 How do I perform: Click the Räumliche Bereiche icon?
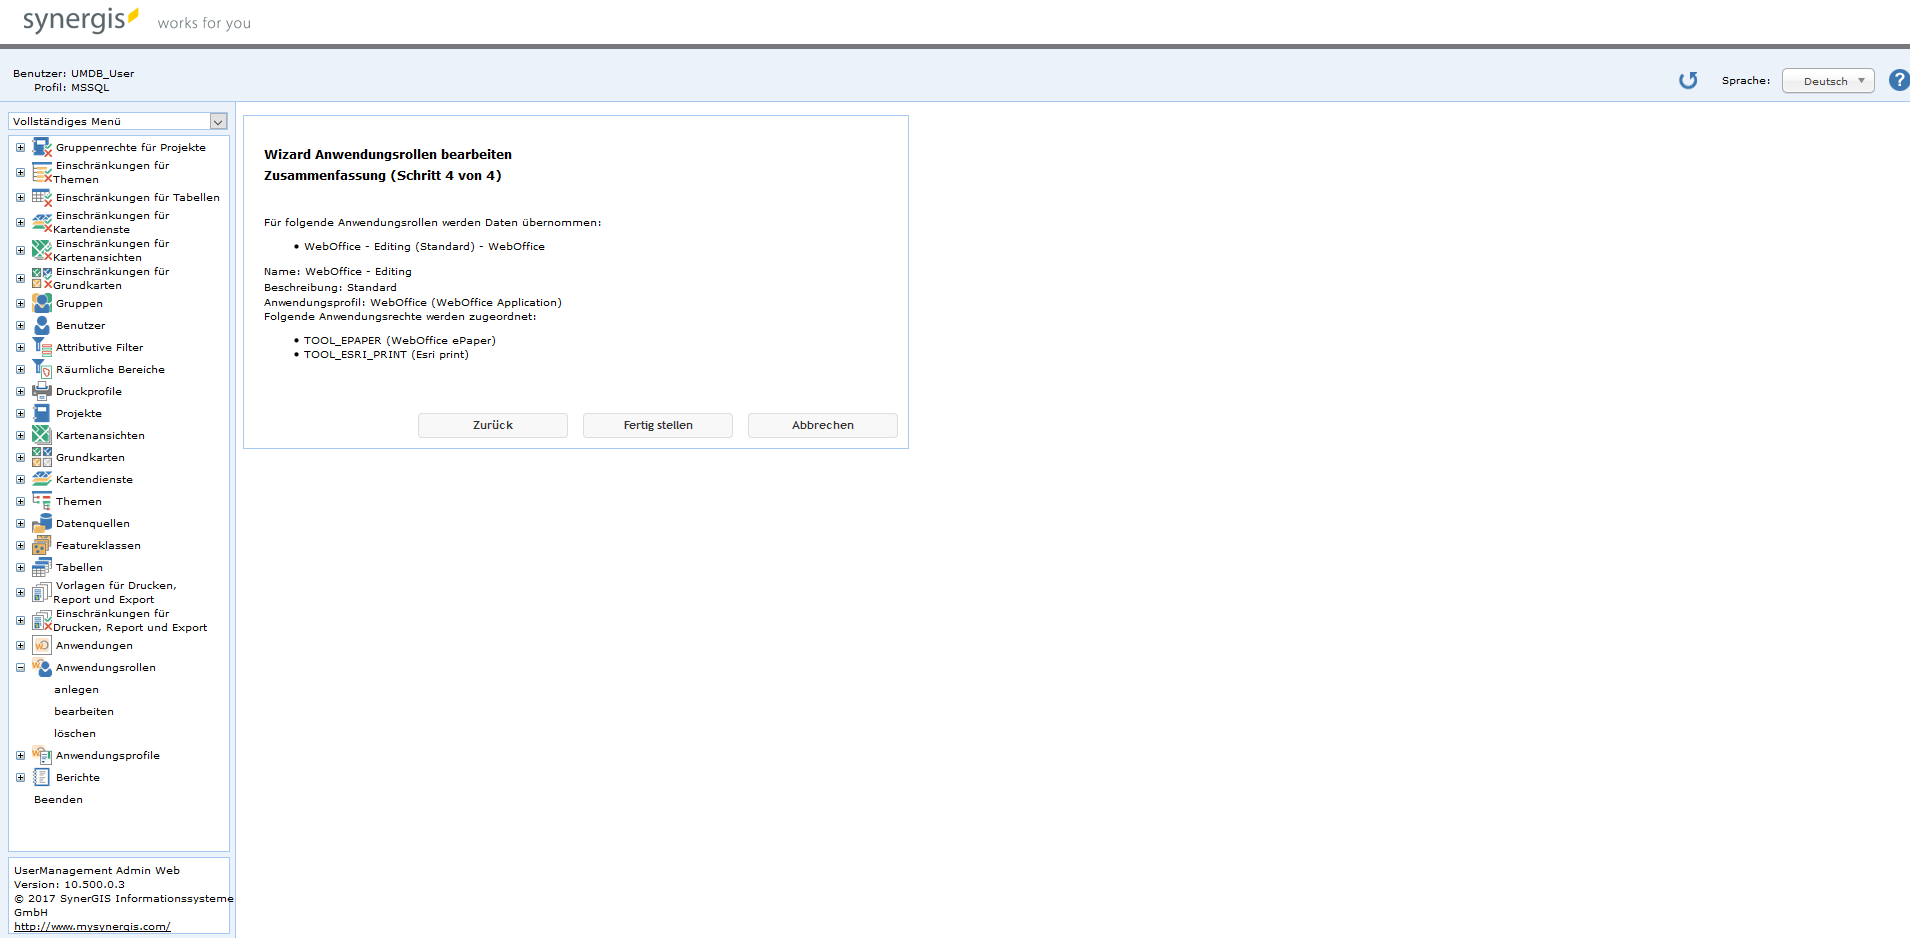41,368
